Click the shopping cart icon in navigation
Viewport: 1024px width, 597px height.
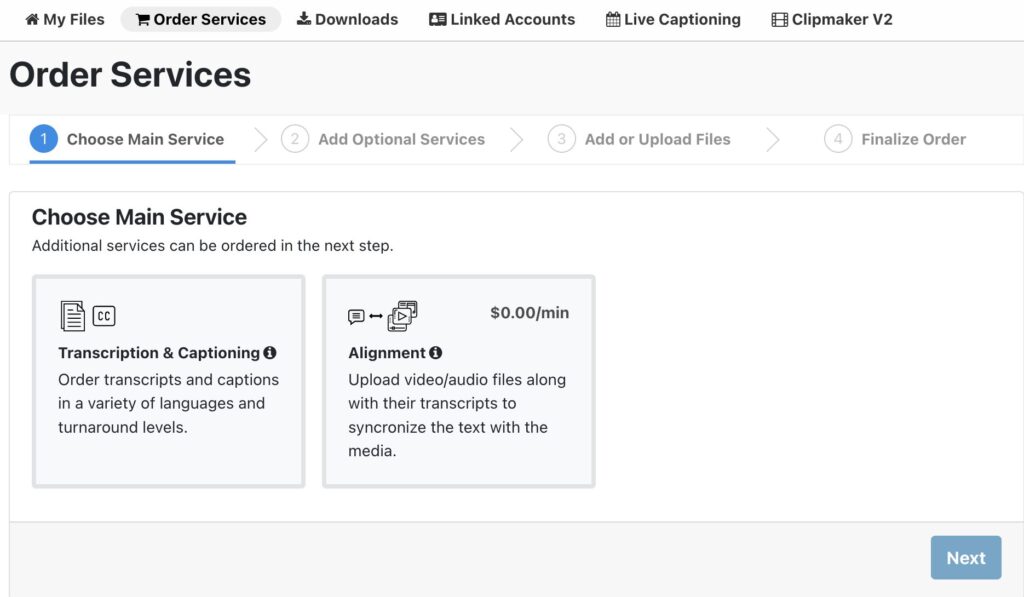pos(143,20)
